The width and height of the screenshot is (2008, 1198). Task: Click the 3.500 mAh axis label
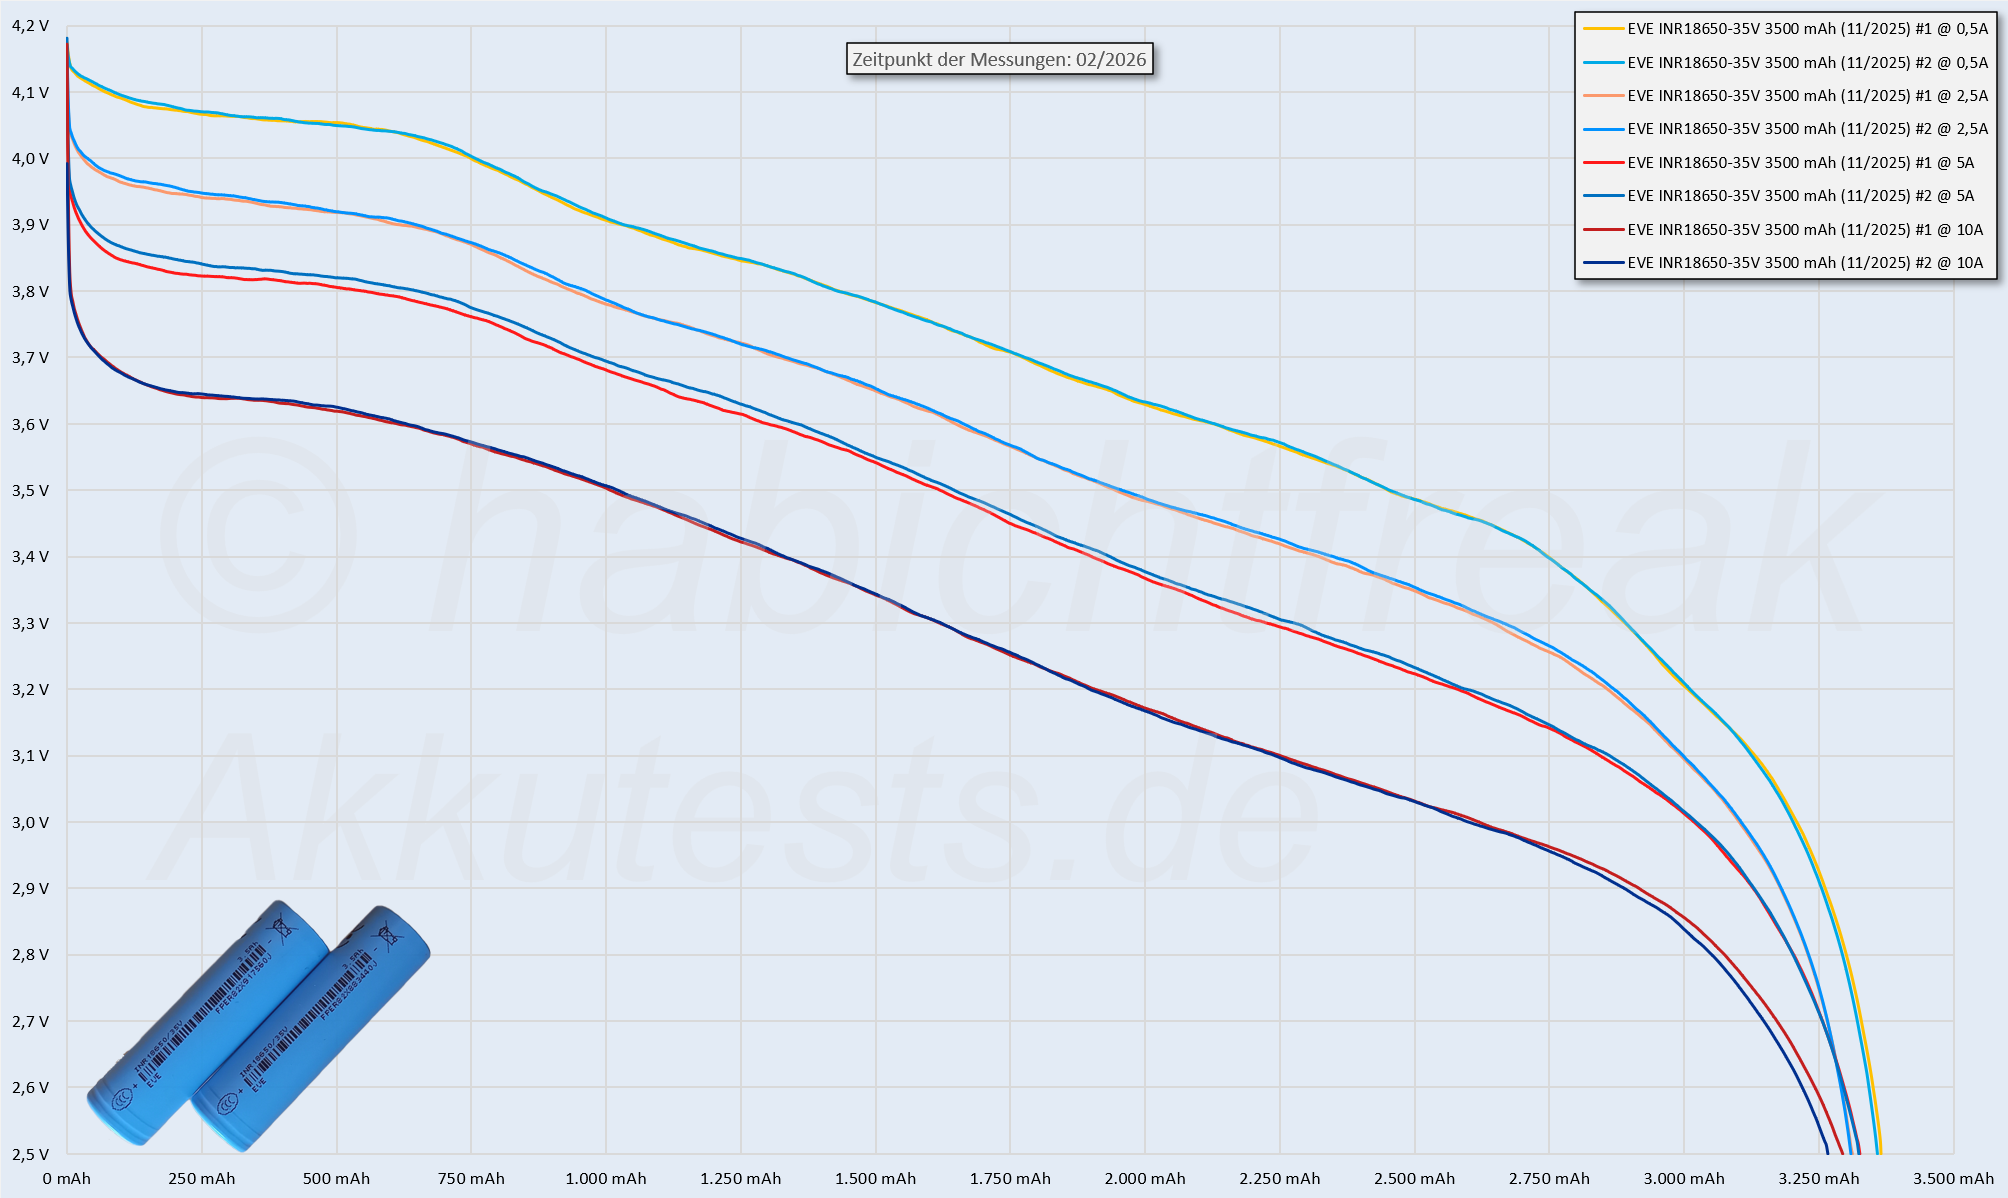[1953, 1178]
